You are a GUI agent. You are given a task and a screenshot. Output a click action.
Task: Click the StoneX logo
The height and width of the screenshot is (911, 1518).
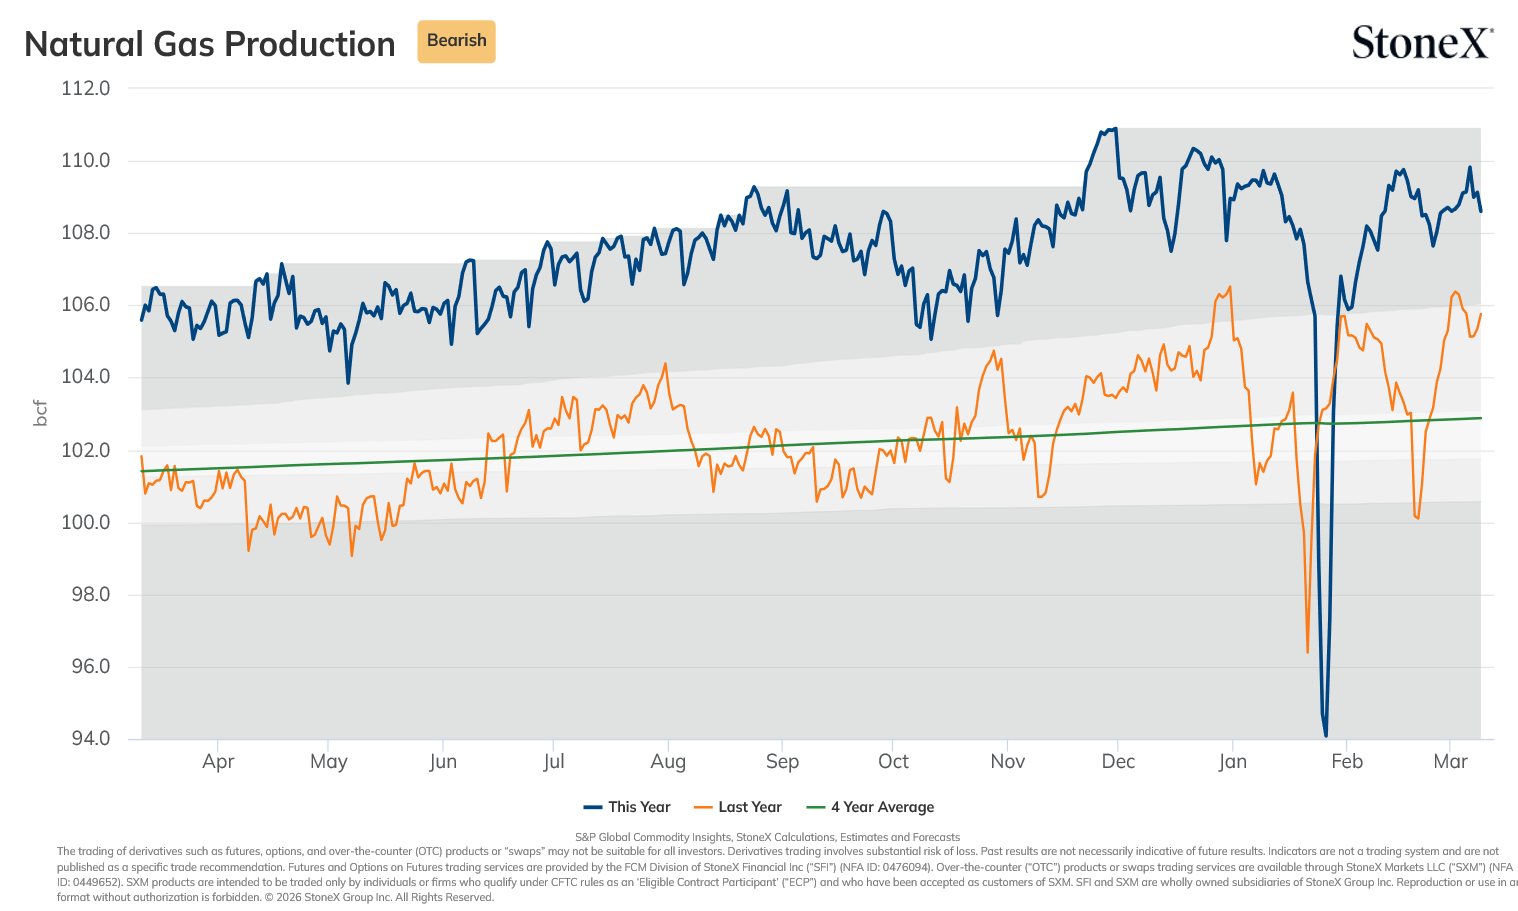click(x=1422, y=43)
